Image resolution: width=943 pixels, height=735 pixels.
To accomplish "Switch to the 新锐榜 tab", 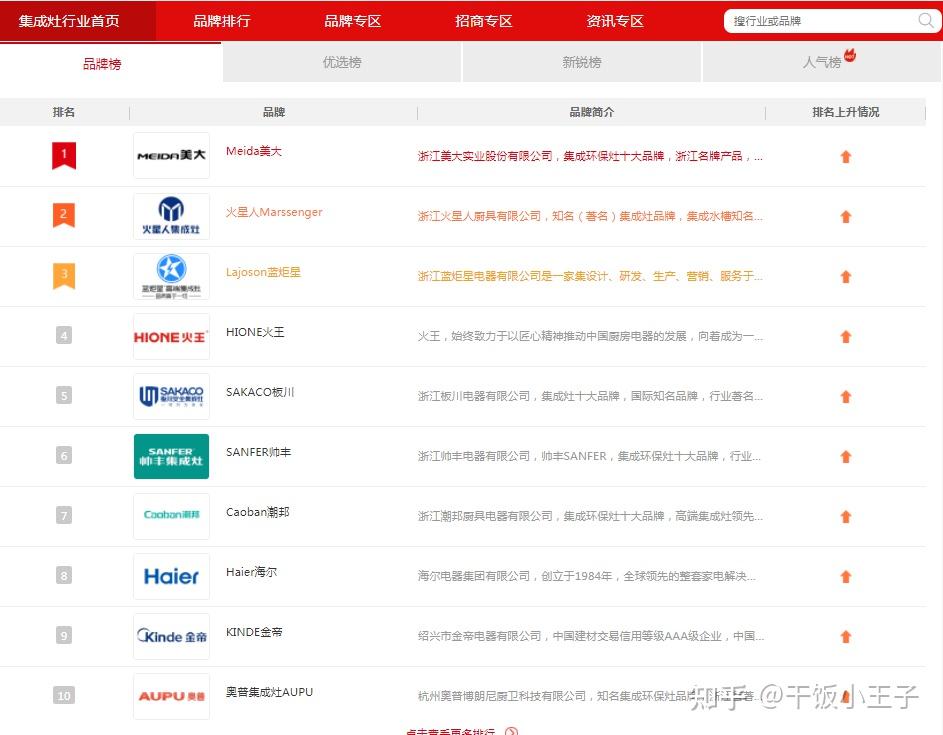I will [x=582, y=62].
